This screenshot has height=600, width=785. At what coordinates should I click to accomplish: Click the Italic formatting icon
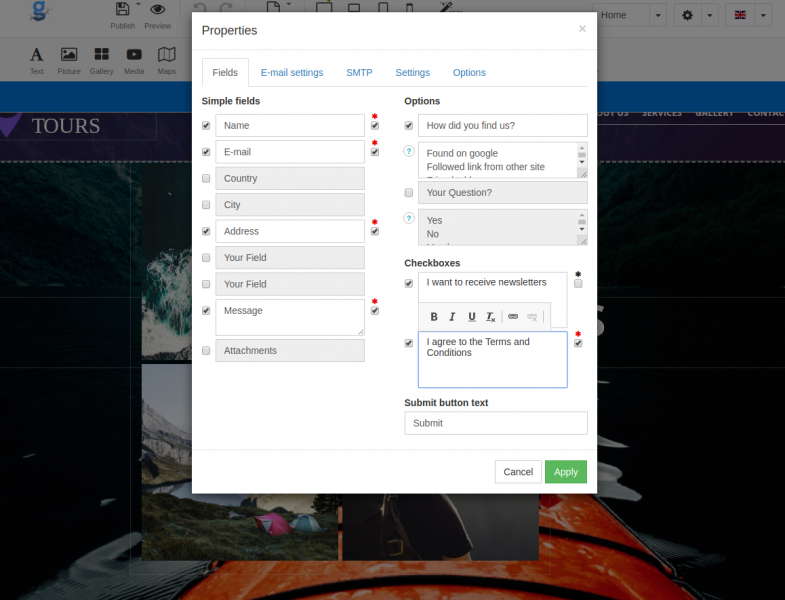coord(452,317)
